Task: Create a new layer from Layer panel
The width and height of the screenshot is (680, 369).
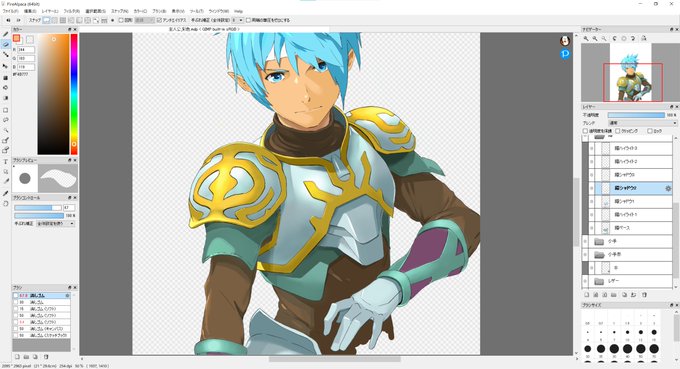Action: click(x=586, y=294)
